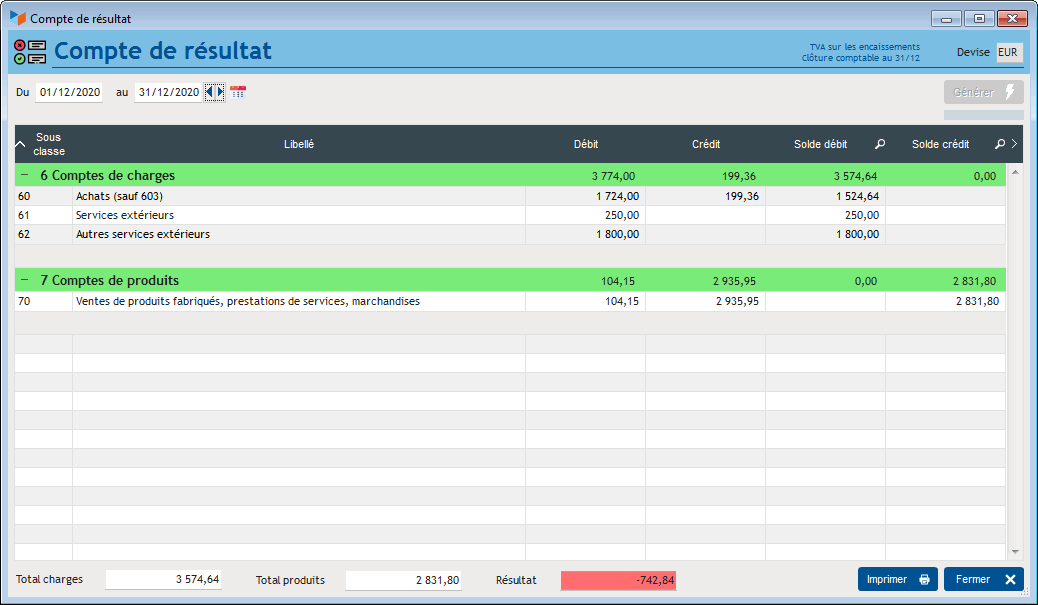Click the previous period arrow
The image size is (1038, 605).
(209, 92)
